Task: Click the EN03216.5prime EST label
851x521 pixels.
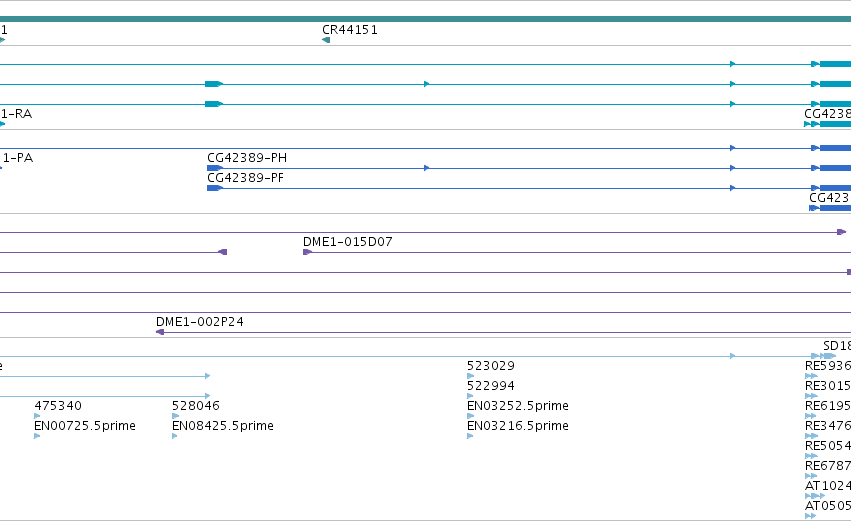Action: click(518, 426)
